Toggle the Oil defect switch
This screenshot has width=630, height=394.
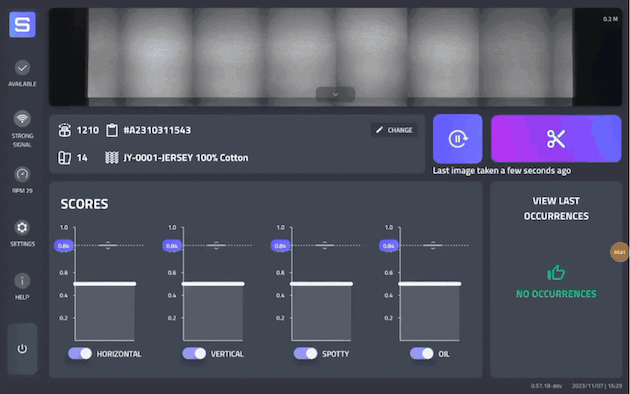pos(421,353)
